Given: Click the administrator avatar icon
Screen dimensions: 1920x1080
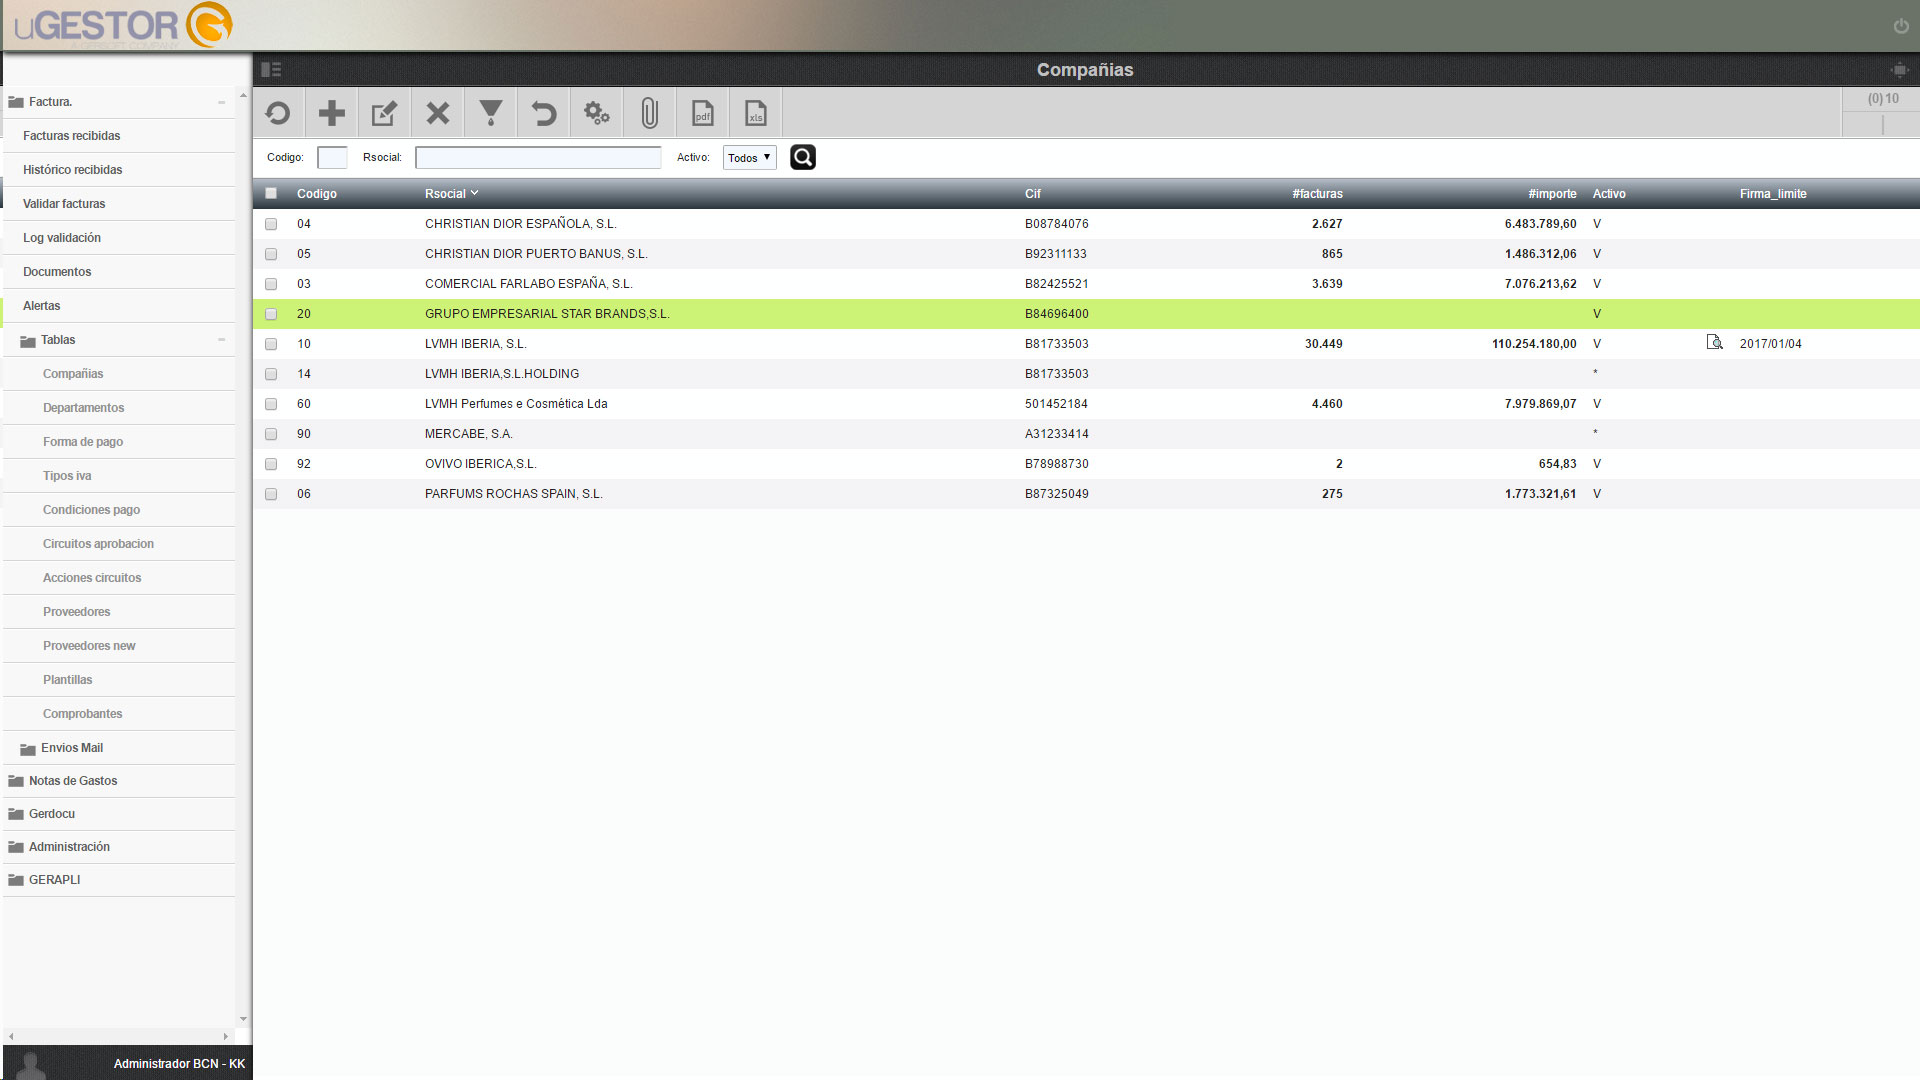Looking at the screenshot, I should pyautogui.click(x=32, y=1065).
